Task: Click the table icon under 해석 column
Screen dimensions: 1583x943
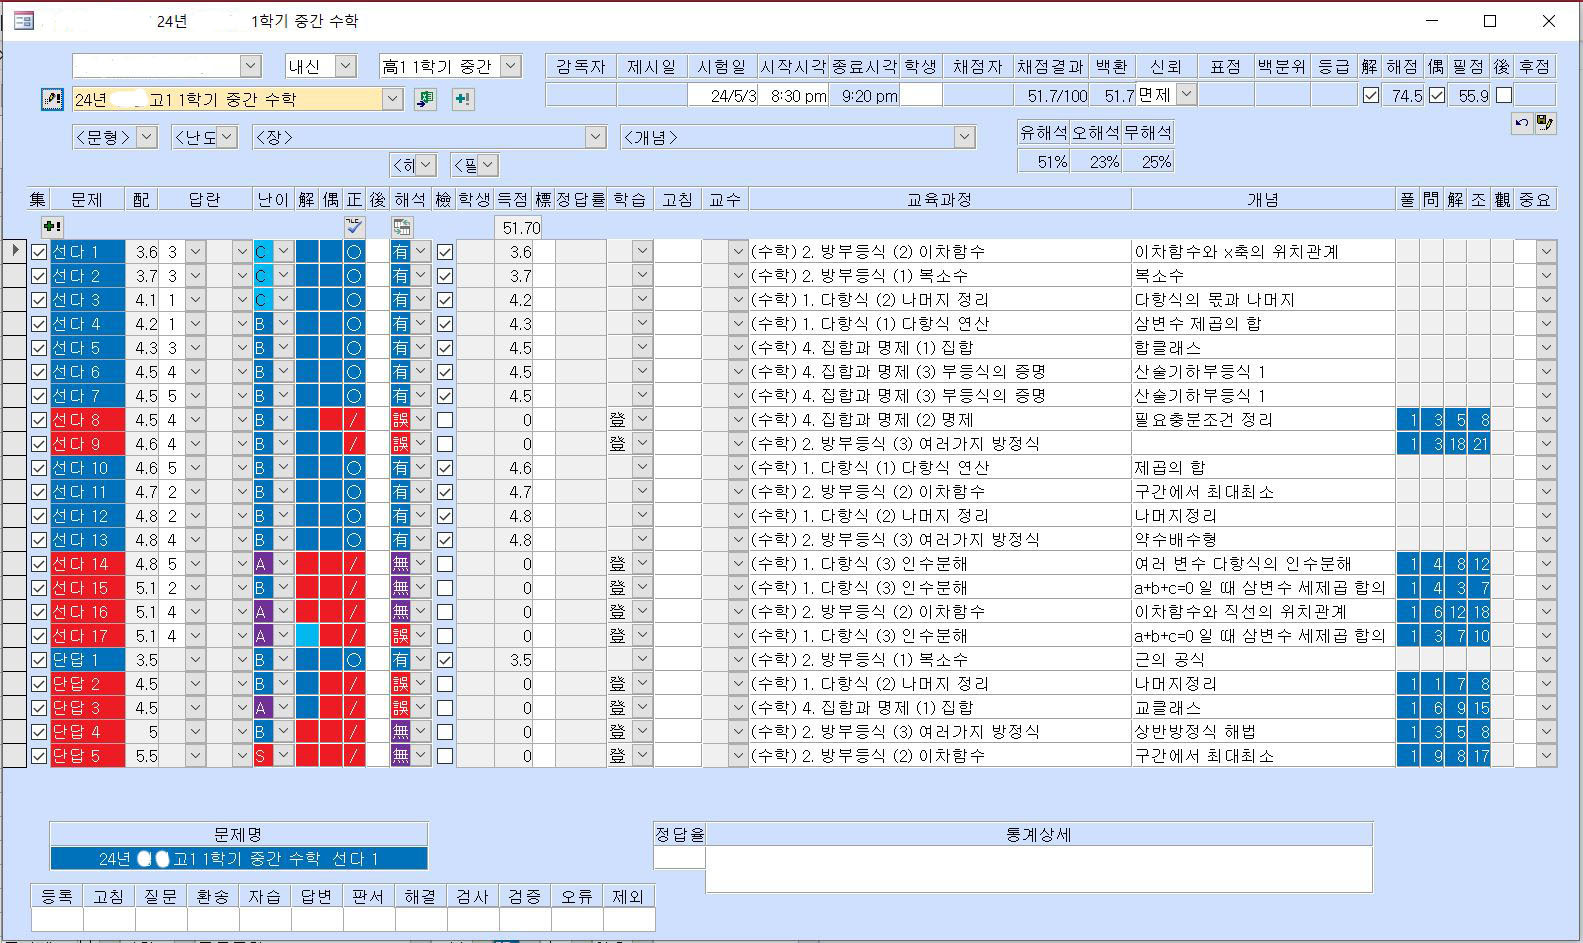Action: point(402,227)
